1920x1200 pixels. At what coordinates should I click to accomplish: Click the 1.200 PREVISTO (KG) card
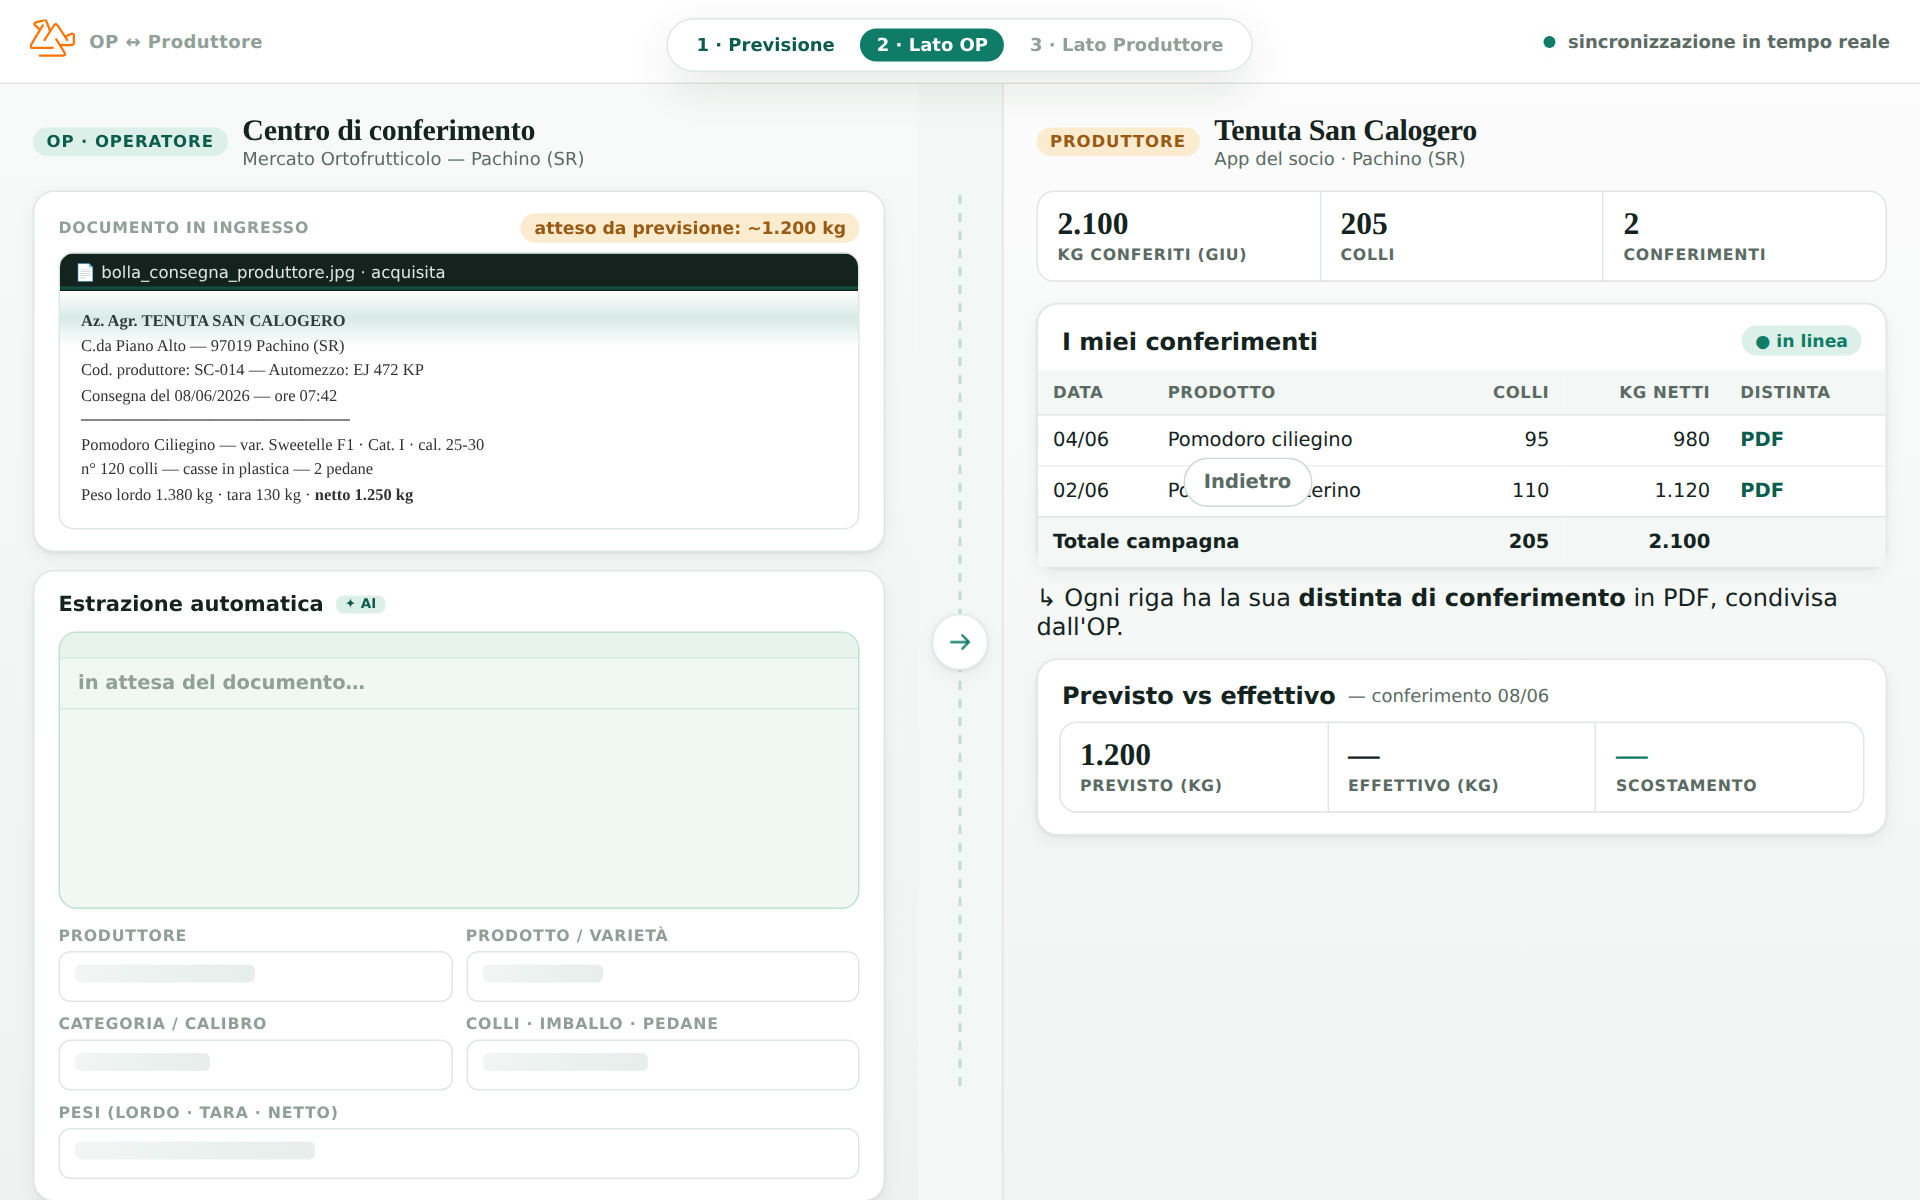pos(1194,767)
